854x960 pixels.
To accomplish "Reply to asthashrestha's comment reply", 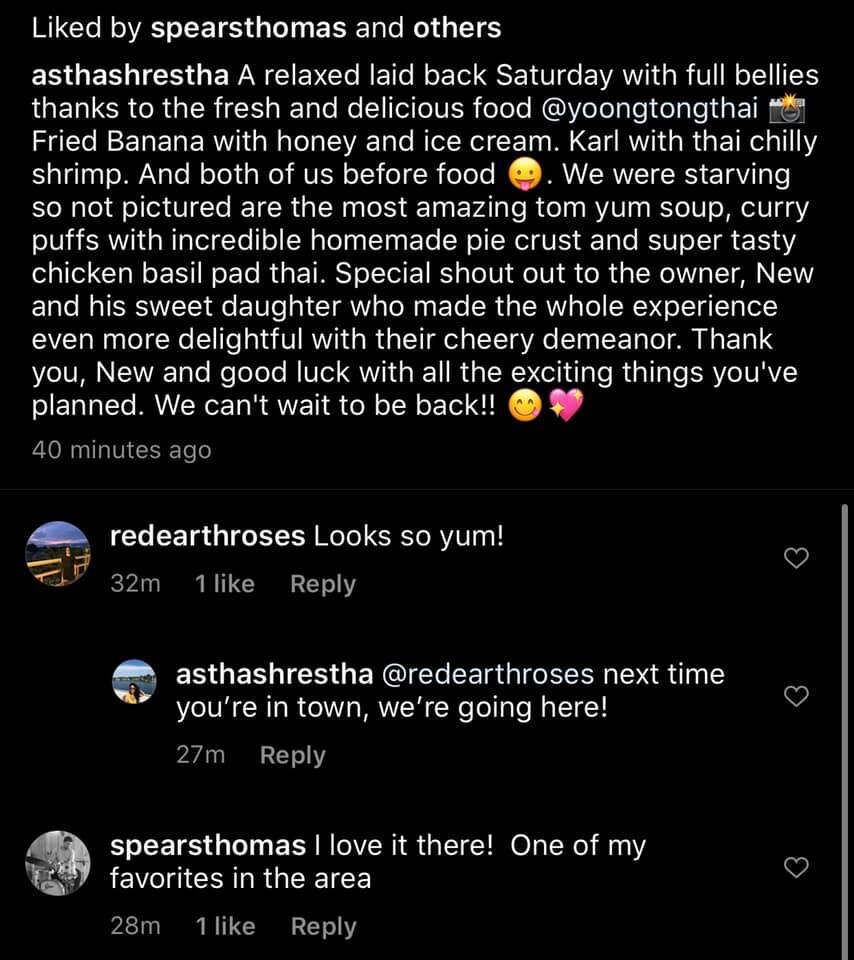I will pos(292,755).
